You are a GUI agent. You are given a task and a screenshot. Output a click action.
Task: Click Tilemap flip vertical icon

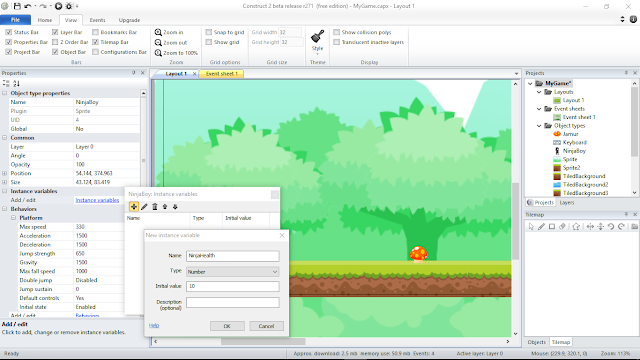pyautogui.click(x=600, y=227)
